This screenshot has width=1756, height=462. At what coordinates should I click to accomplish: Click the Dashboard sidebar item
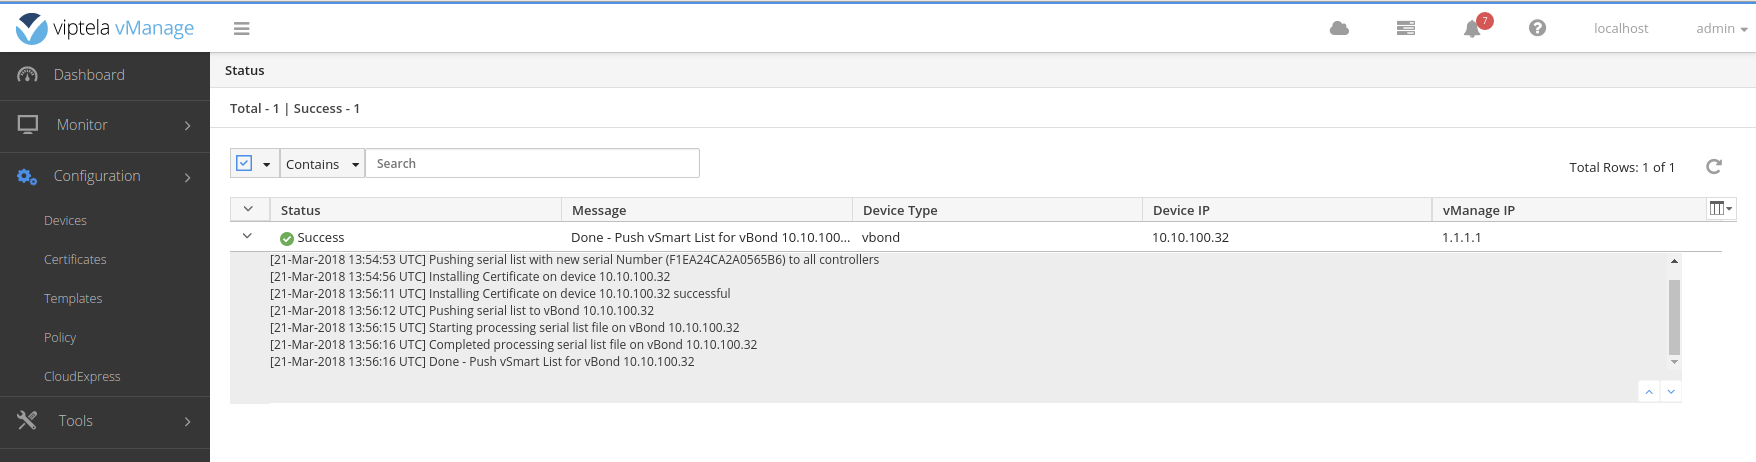pyautogui.click(x=89, y=75)
